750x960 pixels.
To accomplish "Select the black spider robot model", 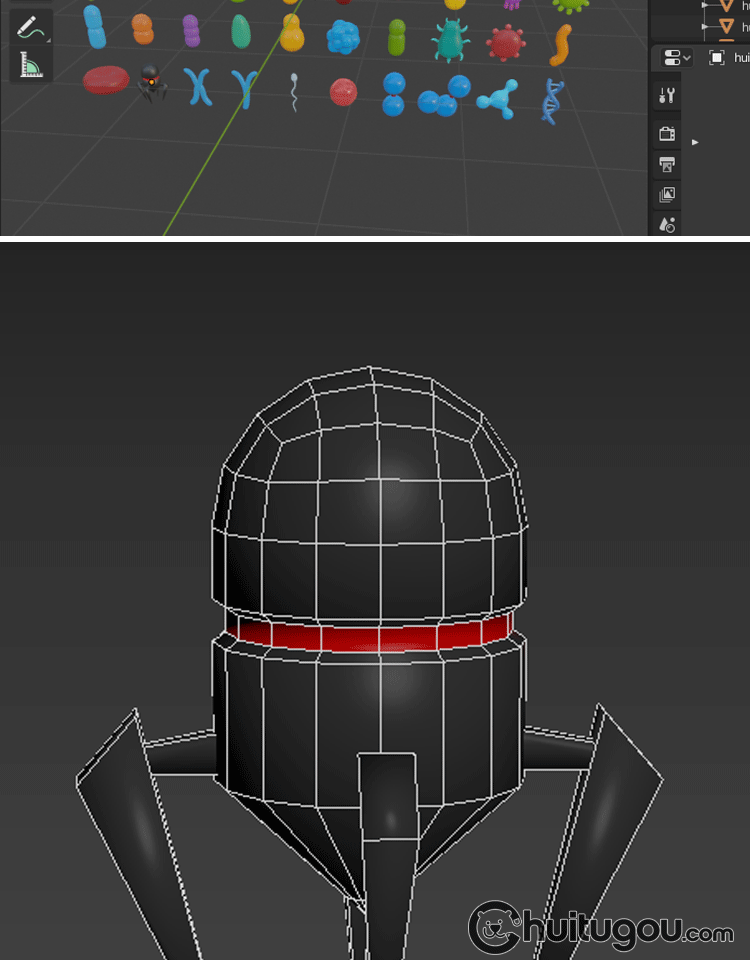I will pos(151,83).
